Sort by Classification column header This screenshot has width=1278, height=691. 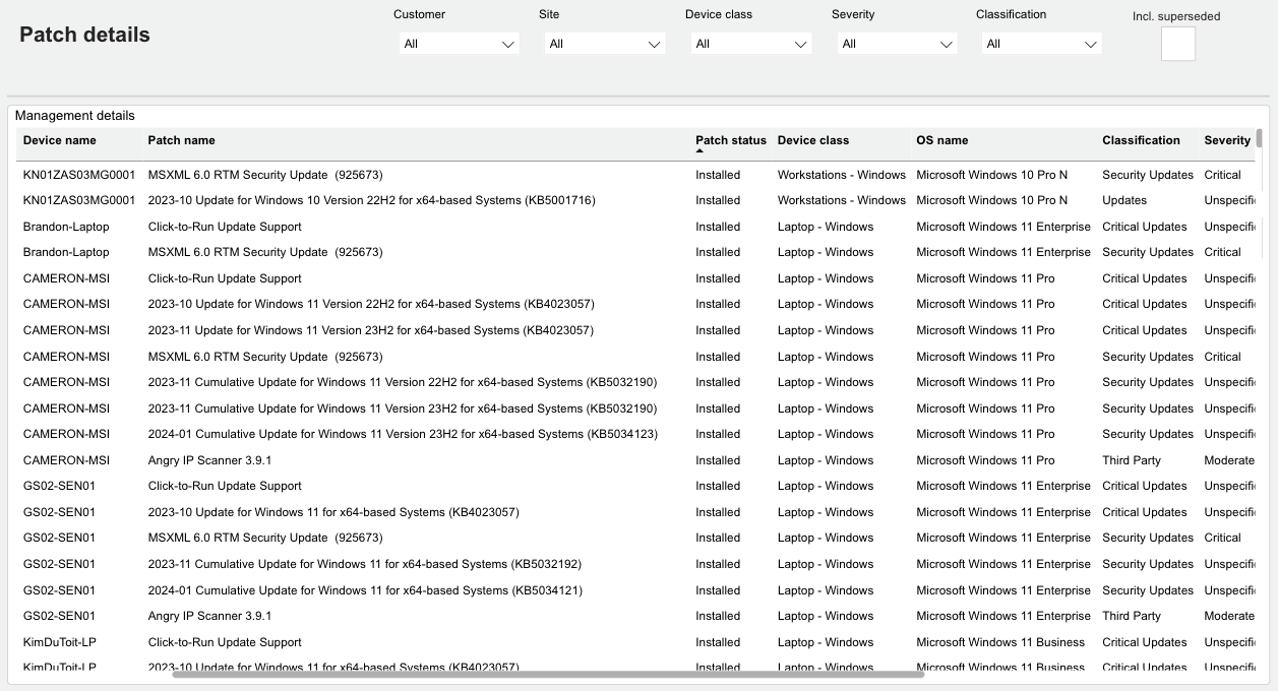point(1141,141)
